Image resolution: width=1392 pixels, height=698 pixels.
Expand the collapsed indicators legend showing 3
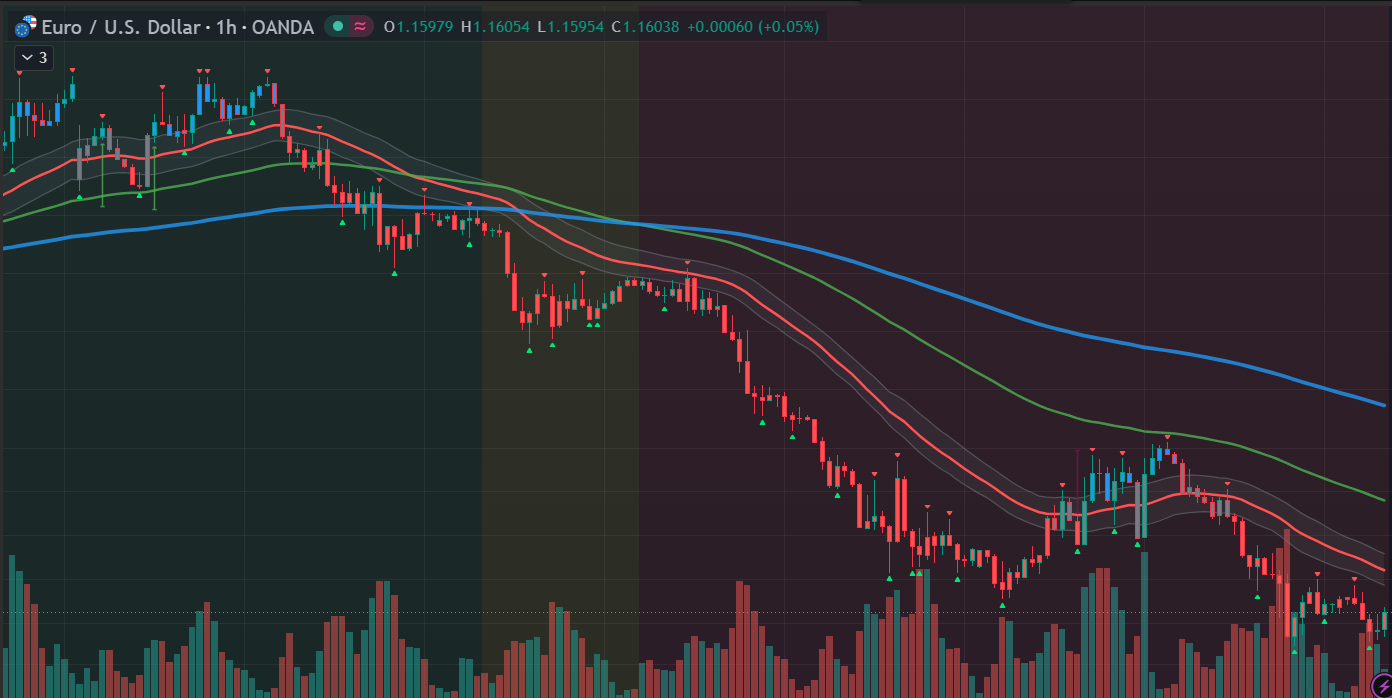click(x=33, y=58)
